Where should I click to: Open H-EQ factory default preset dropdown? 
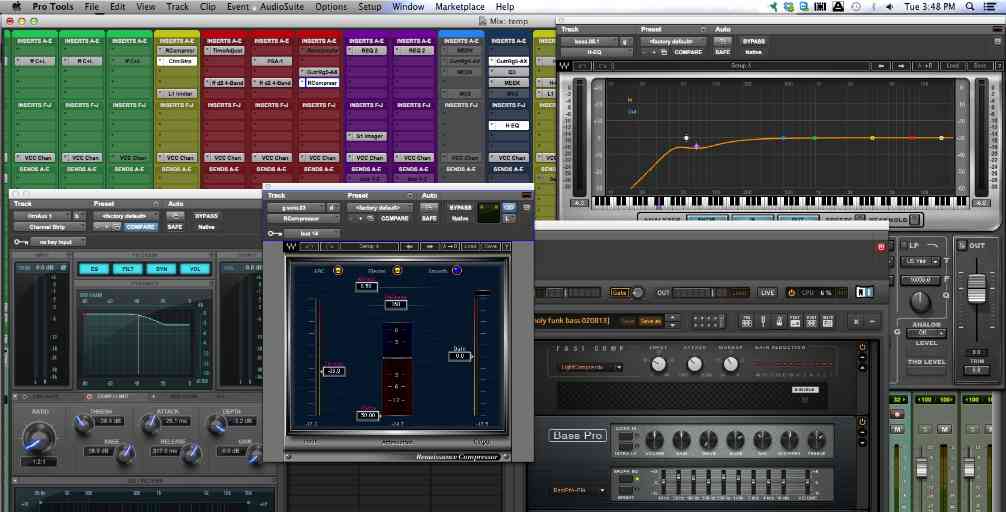tap(674, 41)
